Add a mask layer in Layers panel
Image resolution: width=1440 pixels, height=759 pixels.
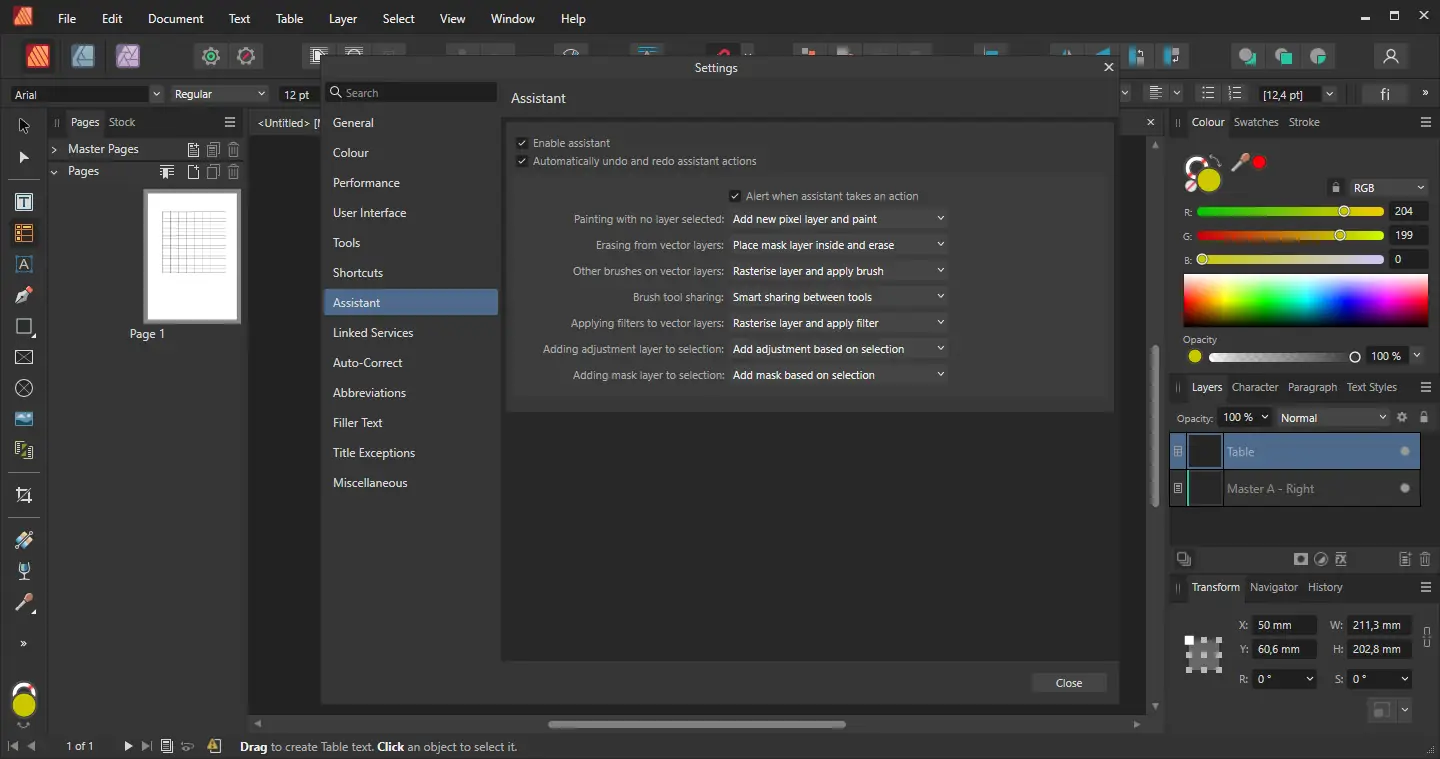[1300, 560]
